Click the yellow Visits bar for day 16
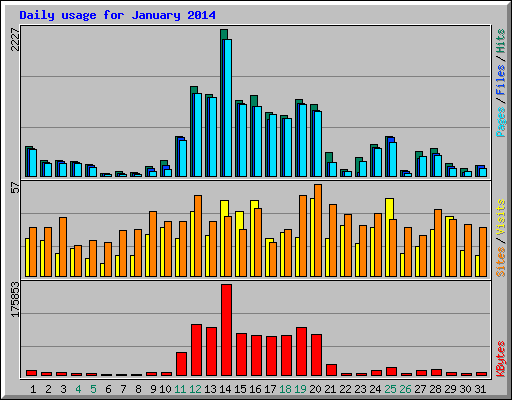 (253, 238)
